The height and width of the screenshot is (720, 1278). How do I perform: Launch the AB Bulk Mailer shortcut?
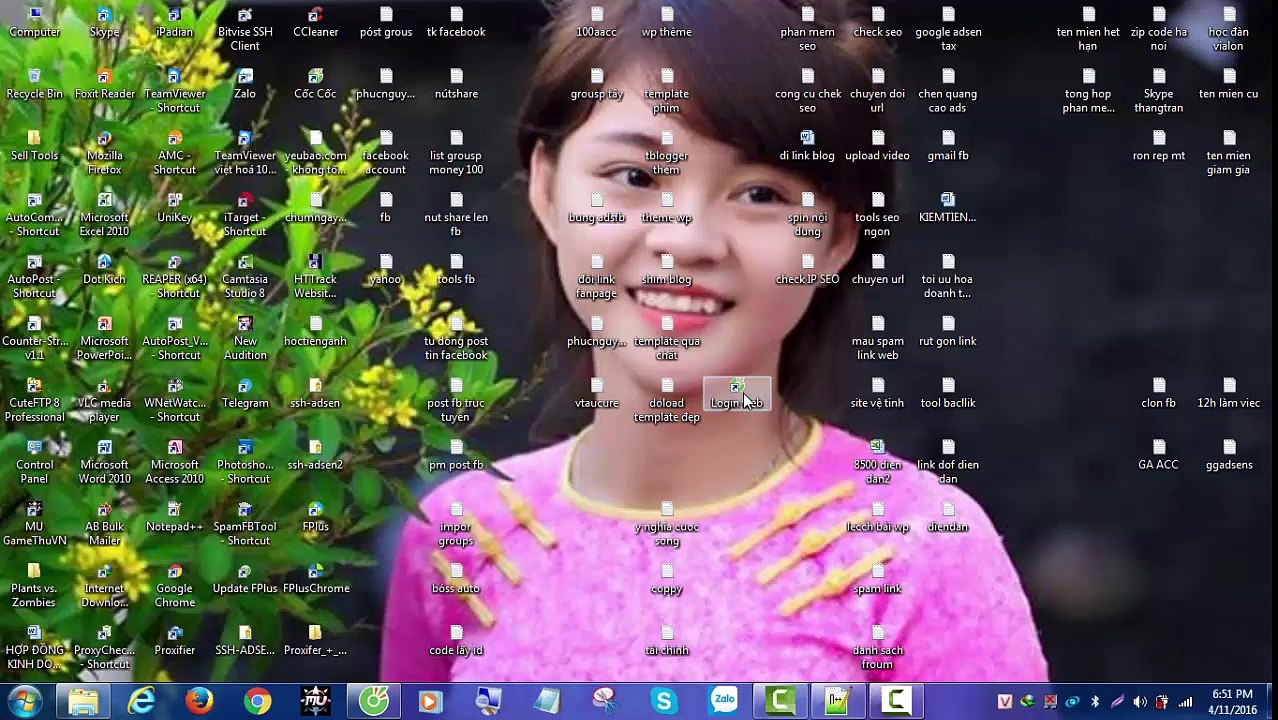tap(105, 526)
